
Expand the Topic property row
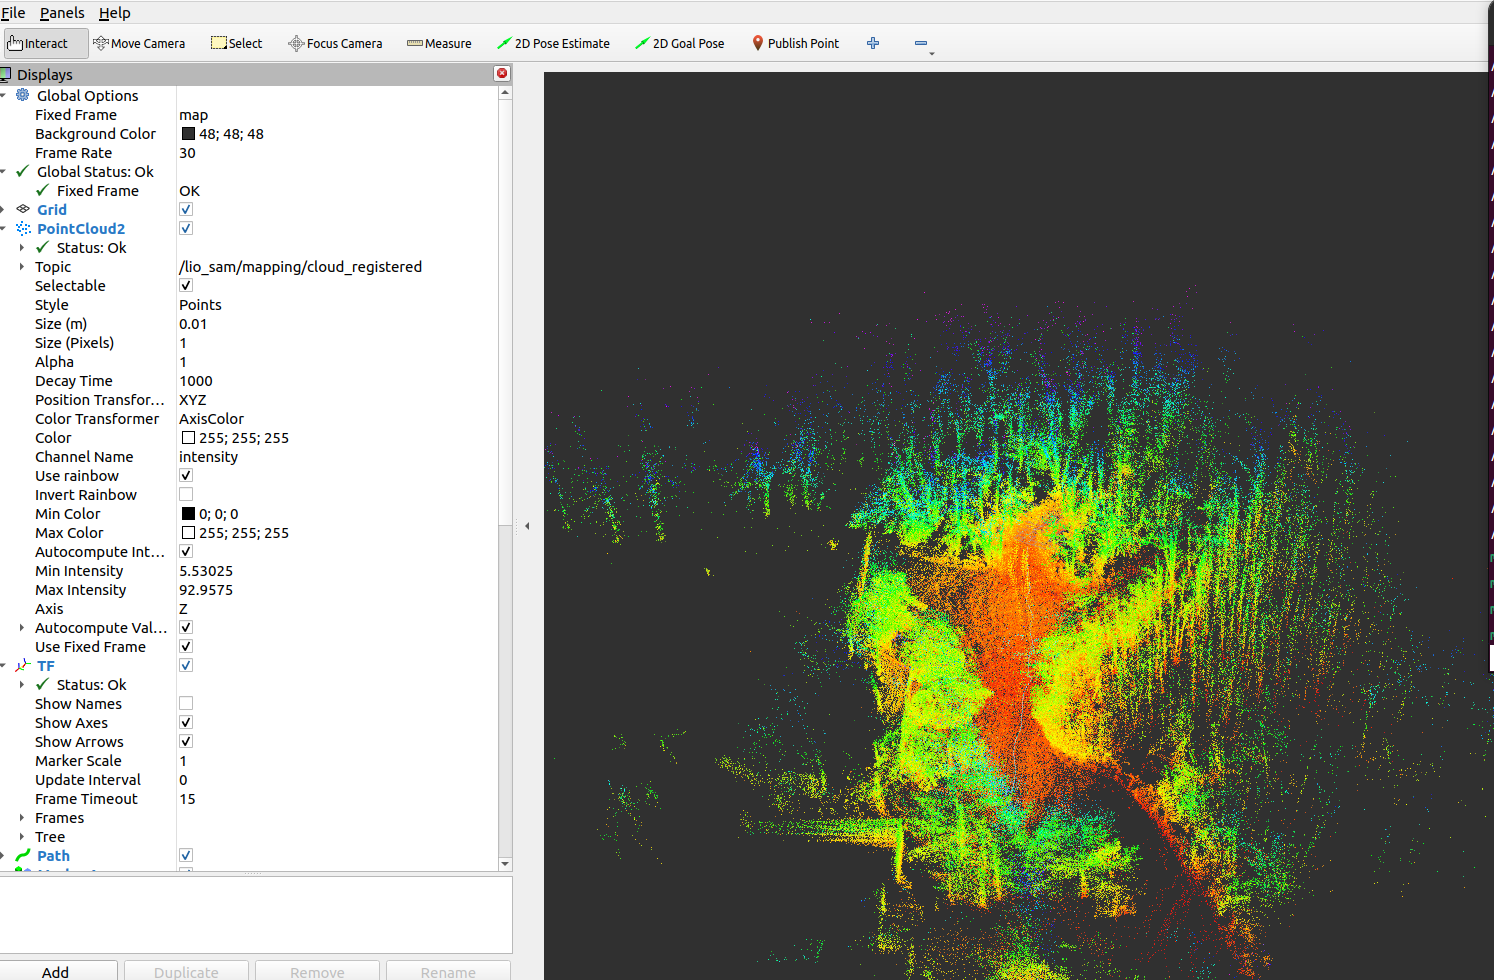pos(22,266)
